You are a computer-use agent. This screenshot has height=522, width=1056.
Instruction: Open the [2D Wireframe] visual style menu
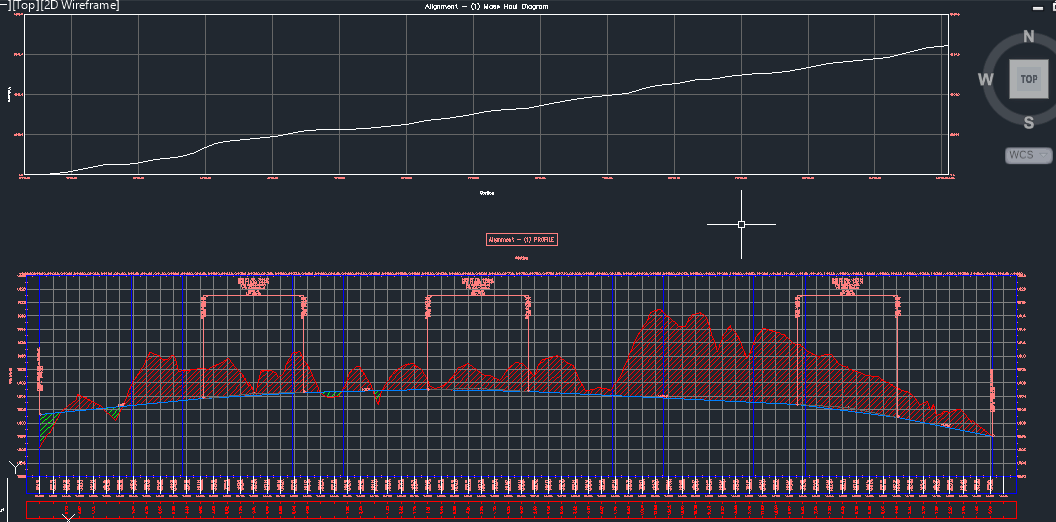(82, 6)
